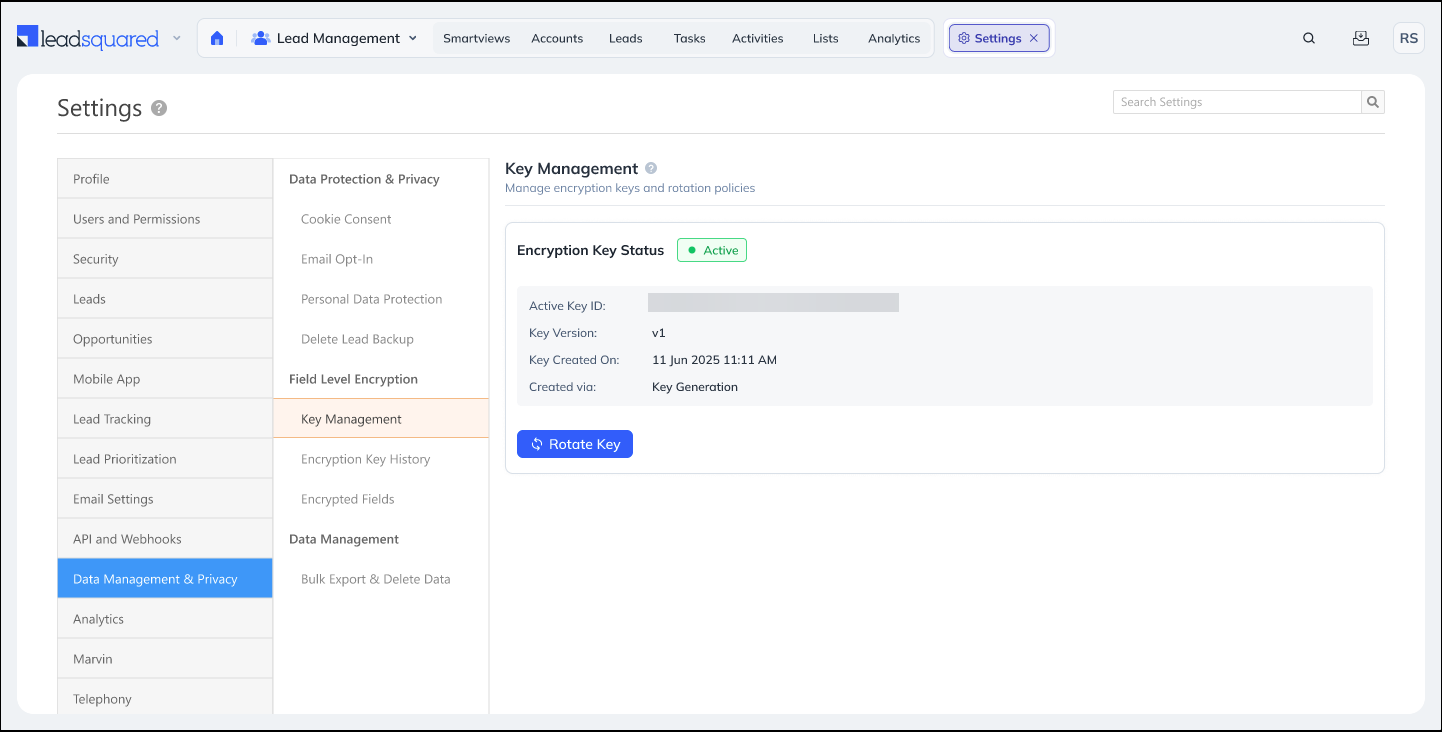Open Encryption Key History settings
The height and width of the screenshot is (732, 1442).
tap(365, 459)
